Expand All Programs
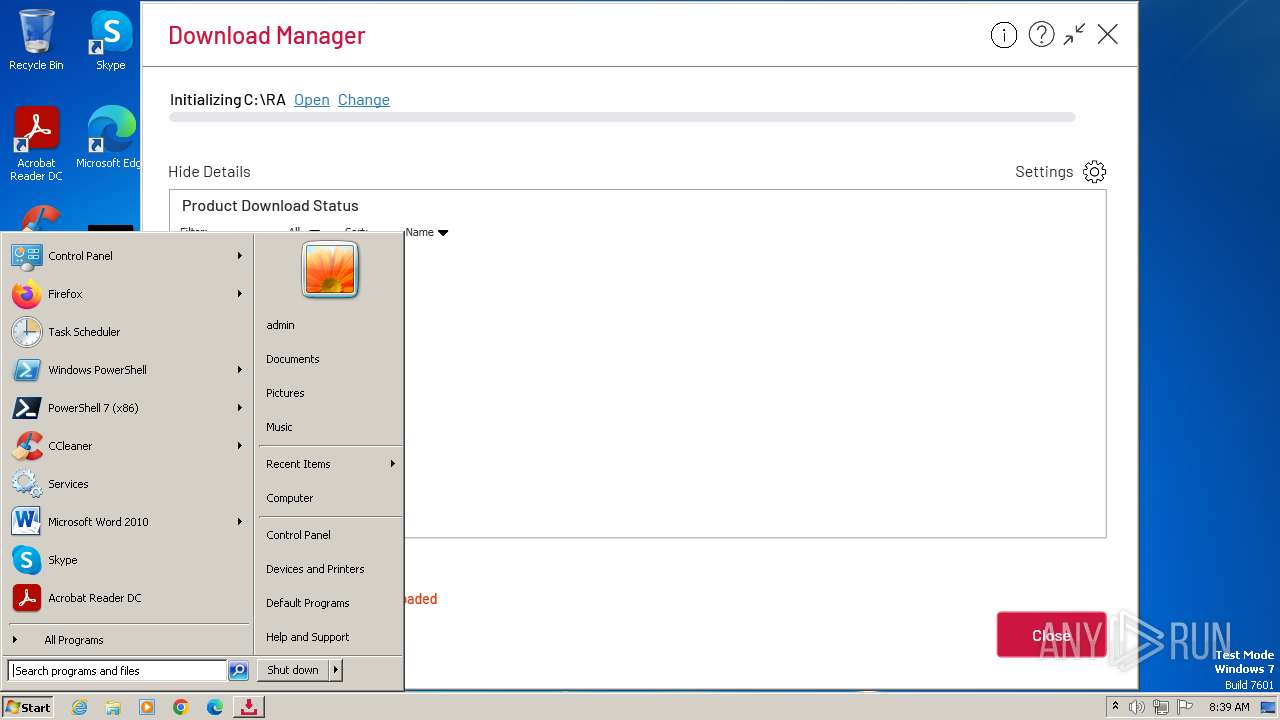This screenshot has width=1280, height=720. click(127, 640)
